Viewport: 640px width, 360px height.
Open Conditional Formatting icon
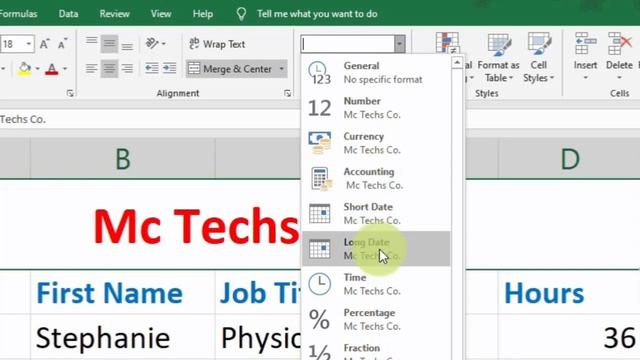click(x=447, y=42)
